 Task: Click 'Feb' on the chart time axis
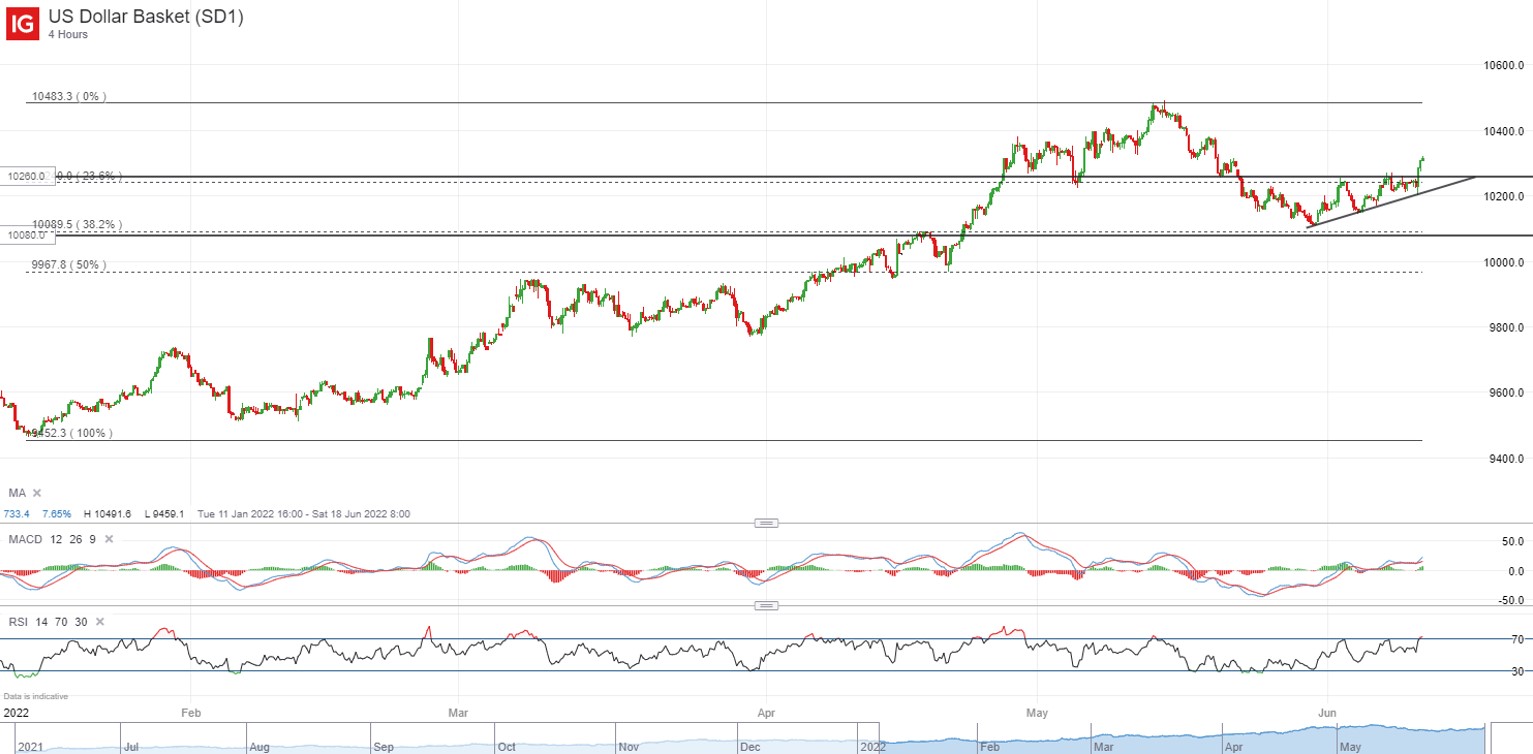(192, 714)
